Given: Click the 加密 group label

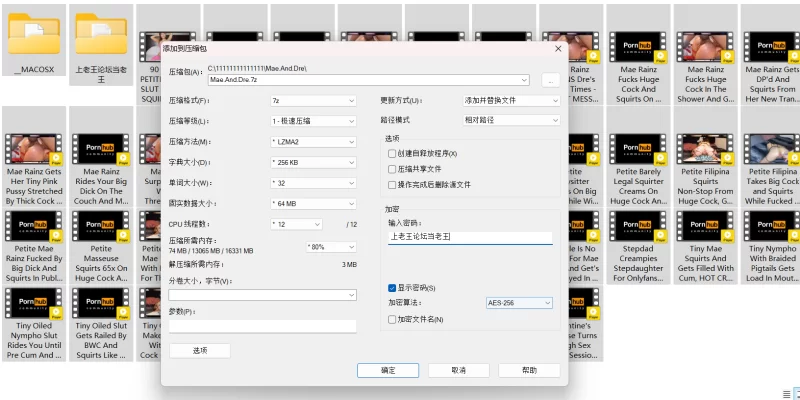Looking at the screenshot, I should pos(392,209).
